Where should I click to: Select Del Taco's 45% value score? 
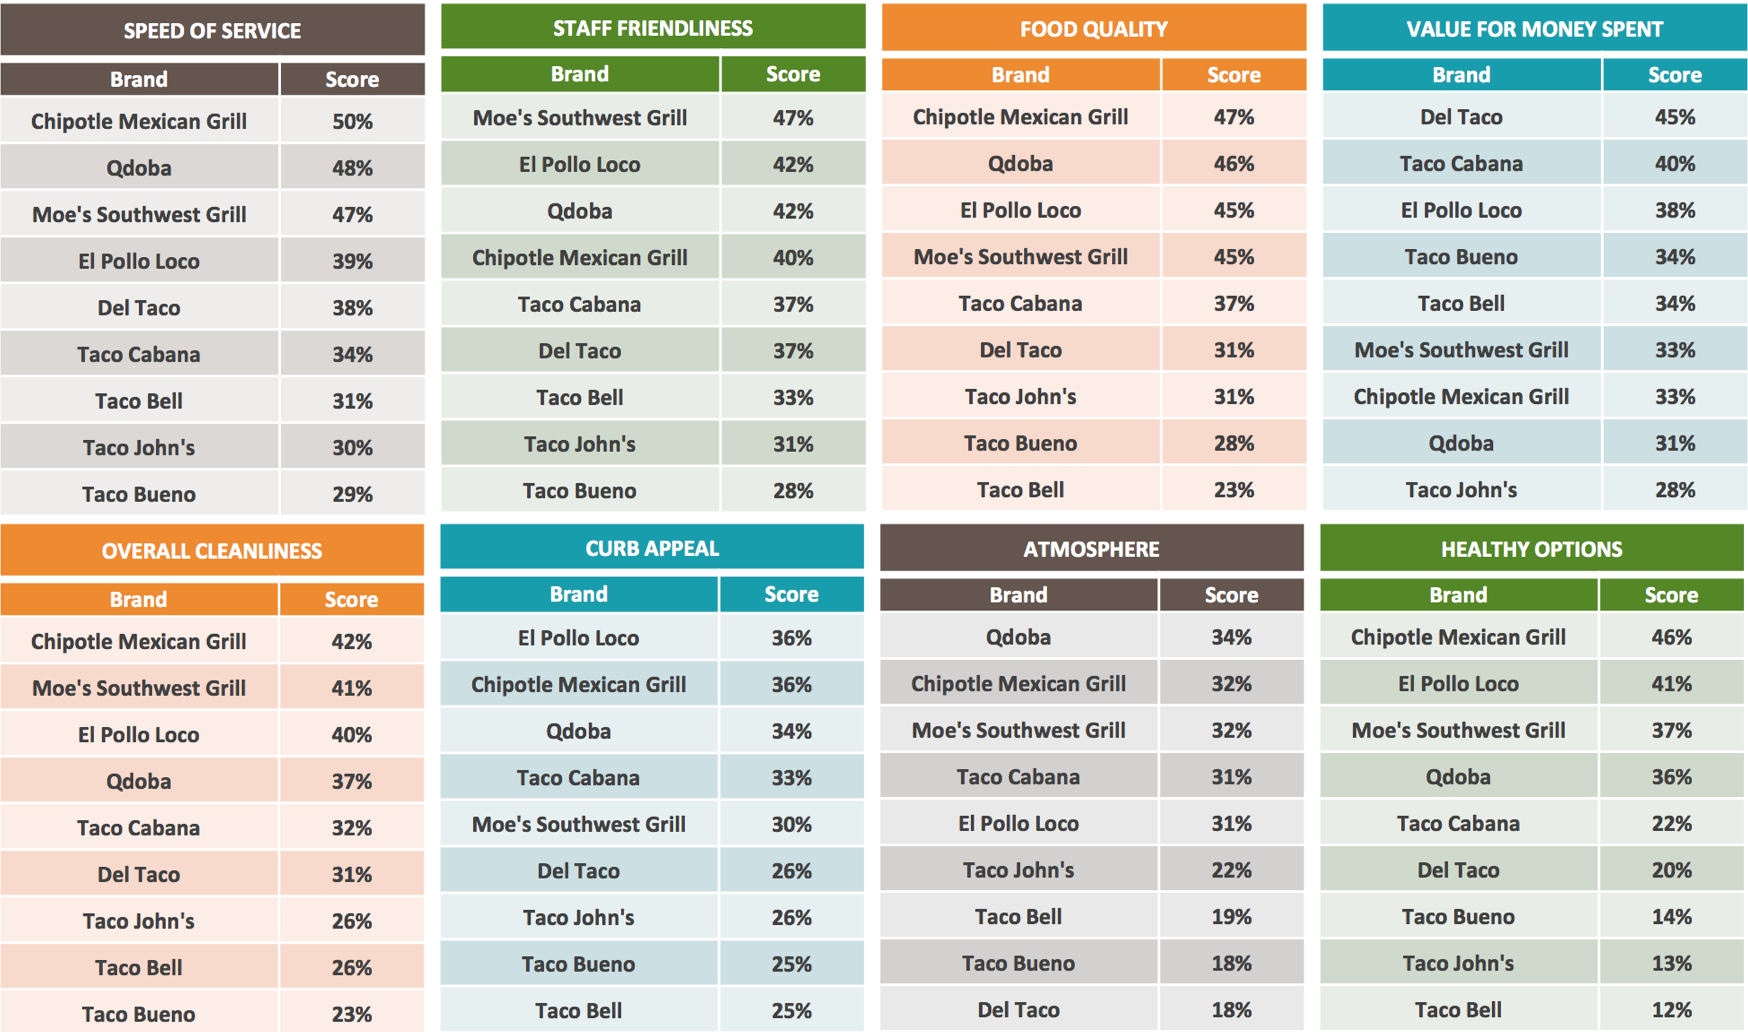tap(1674, 117)
